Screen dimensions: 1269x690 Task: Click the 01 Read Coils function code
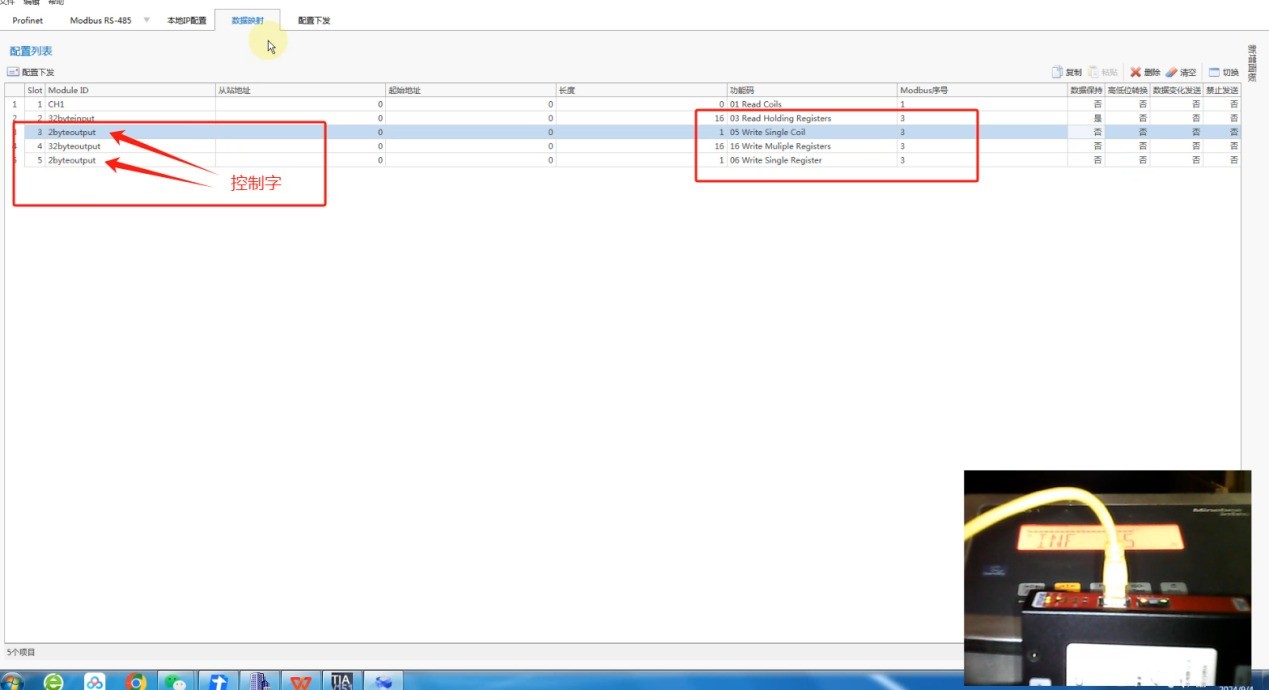tap(812, 104)
